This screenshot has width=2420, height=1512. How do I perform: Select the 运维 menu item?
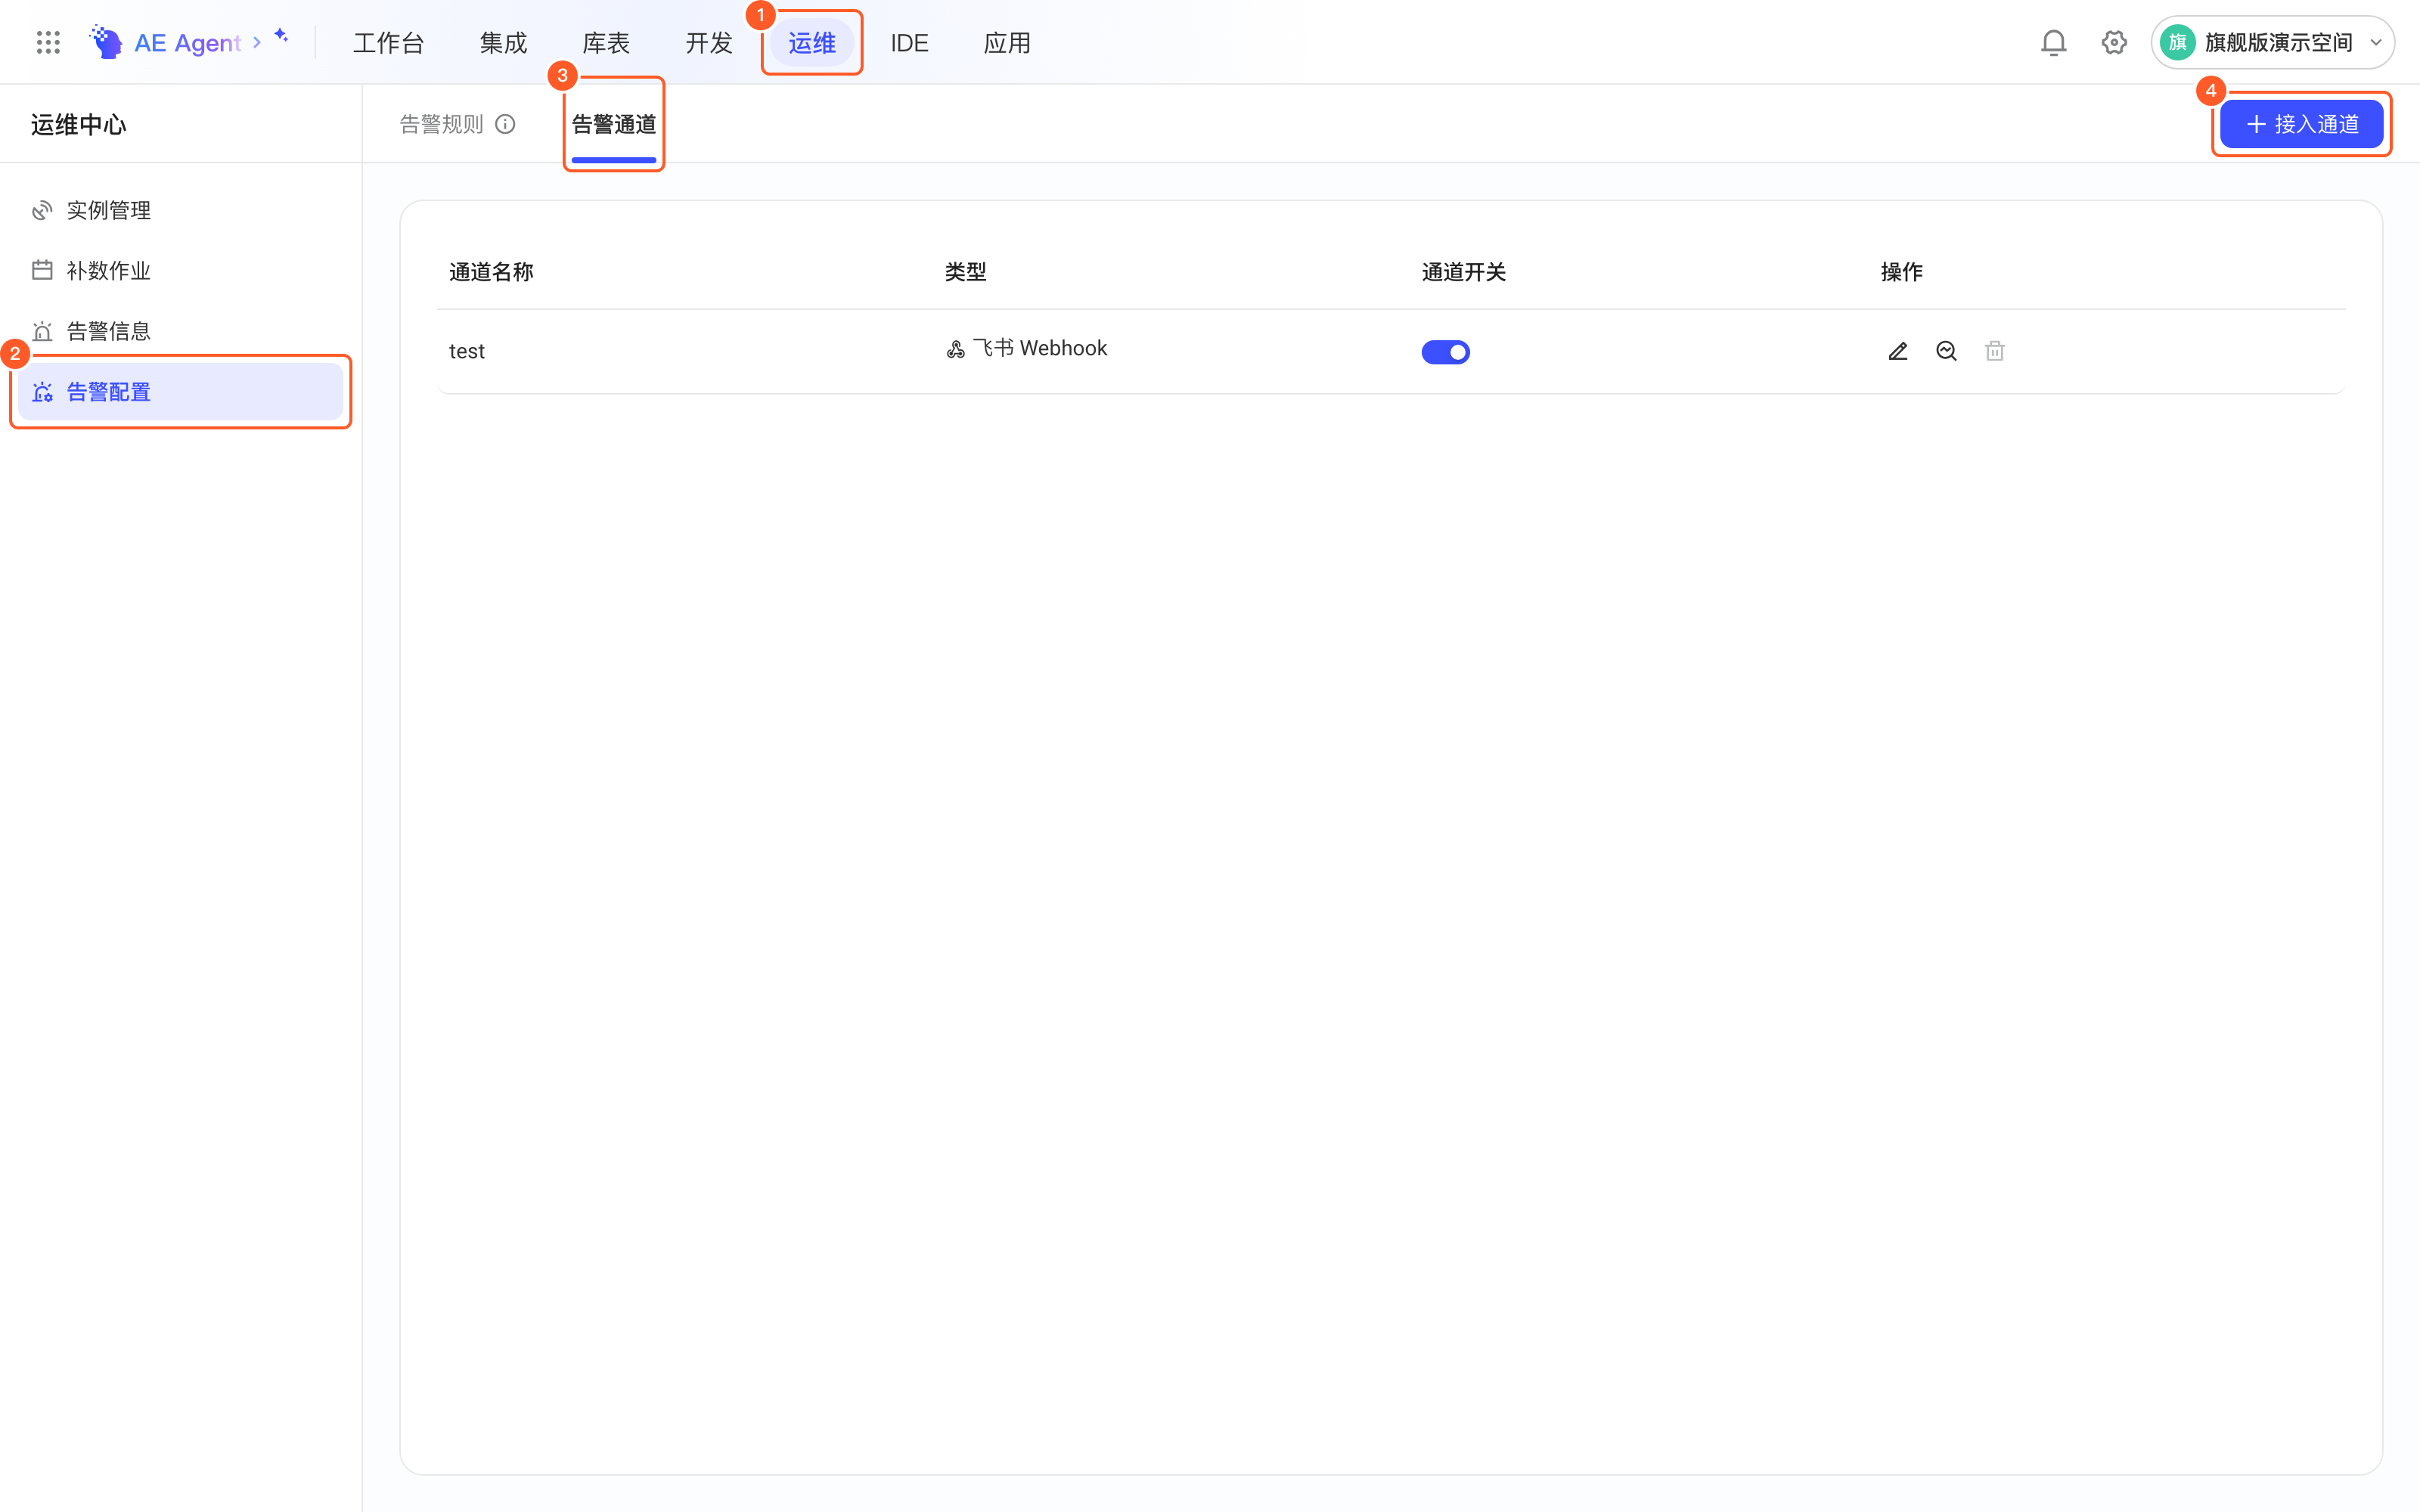point(812,43)
